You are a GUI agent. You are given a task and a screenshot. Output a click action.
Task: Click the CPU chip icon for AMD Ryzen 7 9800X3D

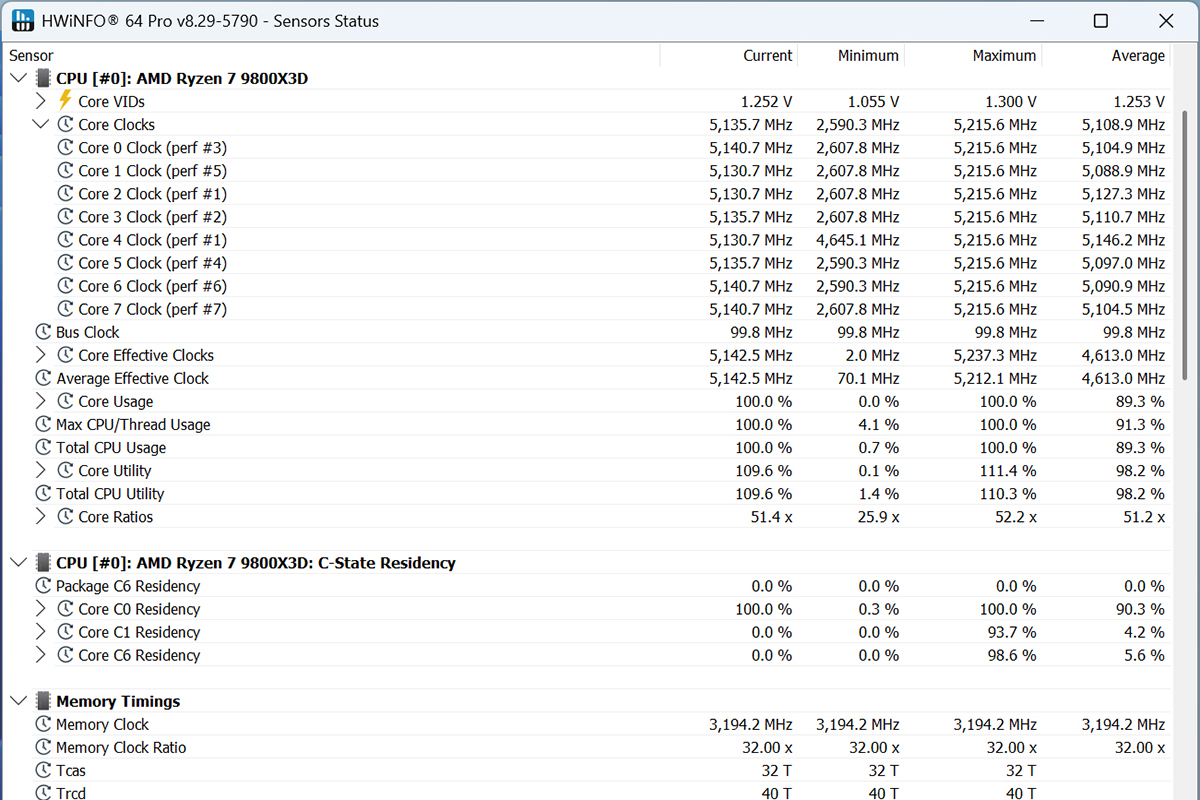(43, 78)
